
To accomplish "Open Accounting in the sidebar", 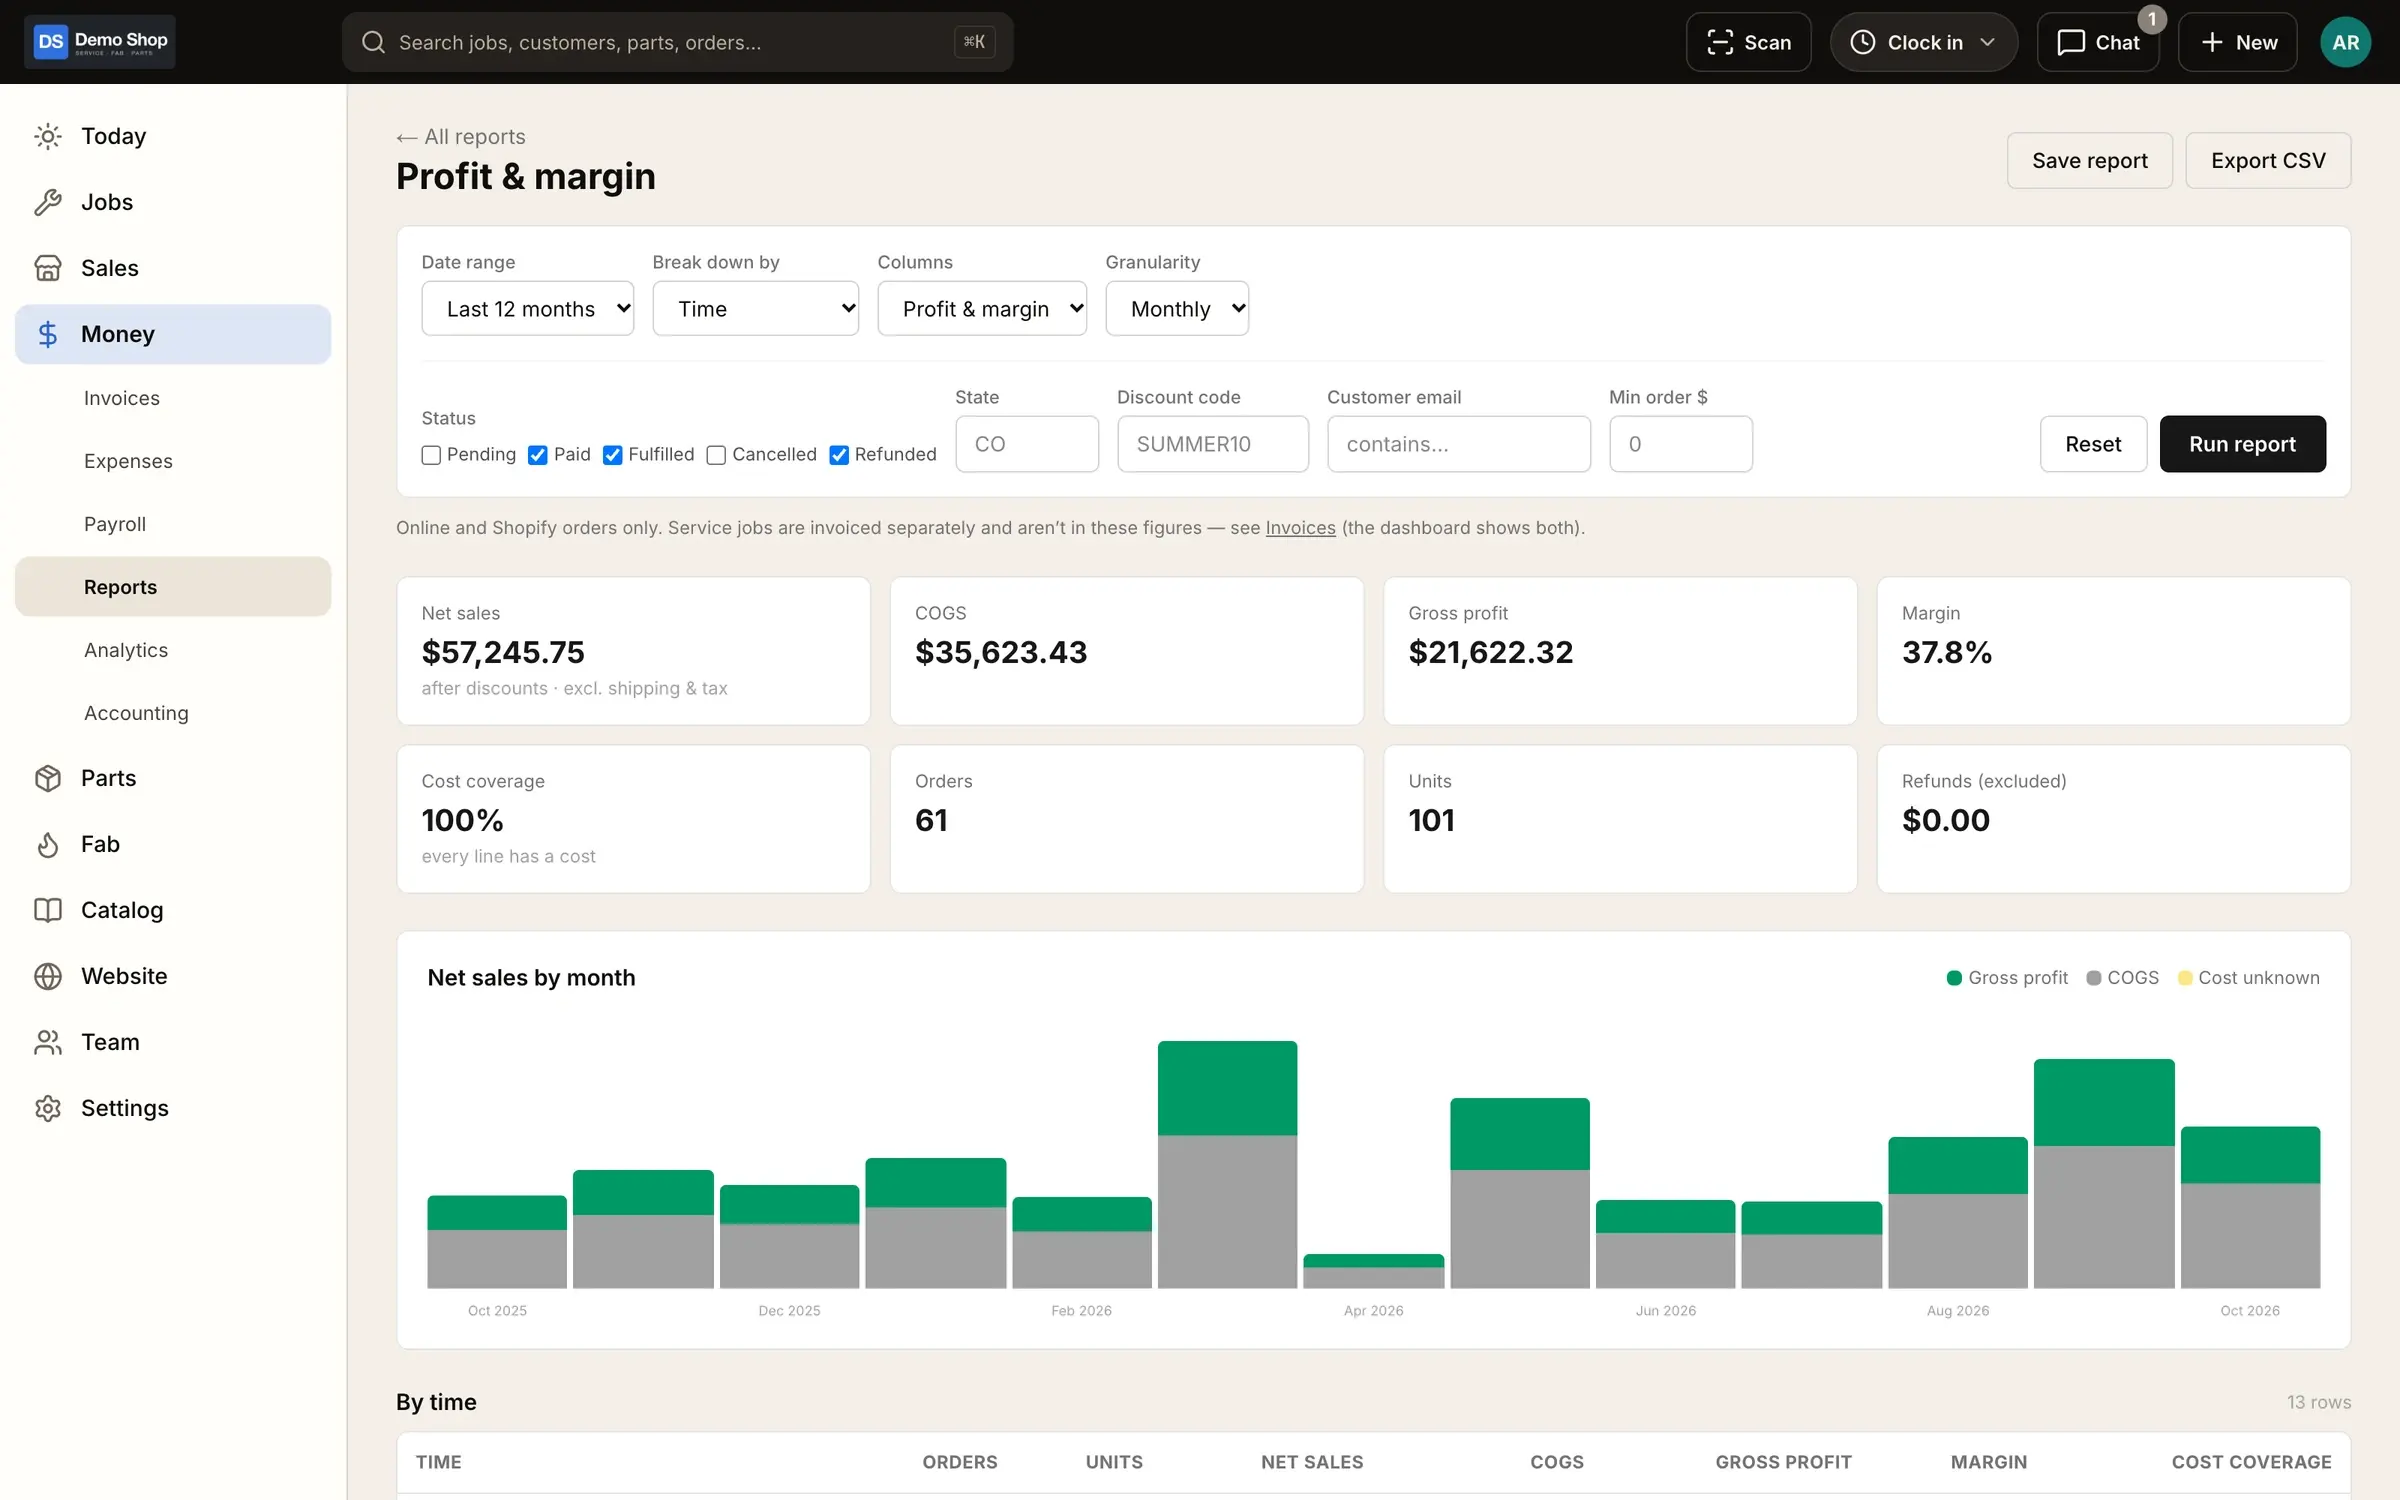I will (136, 713).
